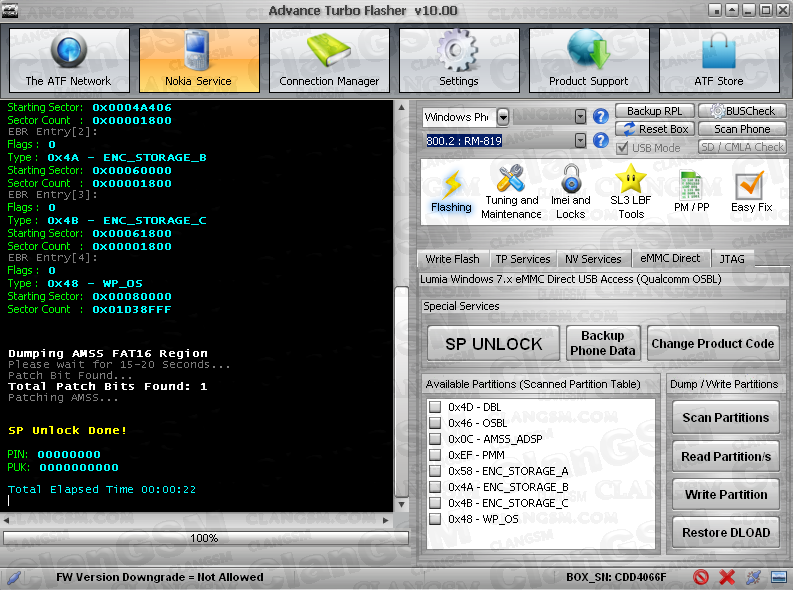
Task: Switch to the Write Flash tab
Action: 452,259
